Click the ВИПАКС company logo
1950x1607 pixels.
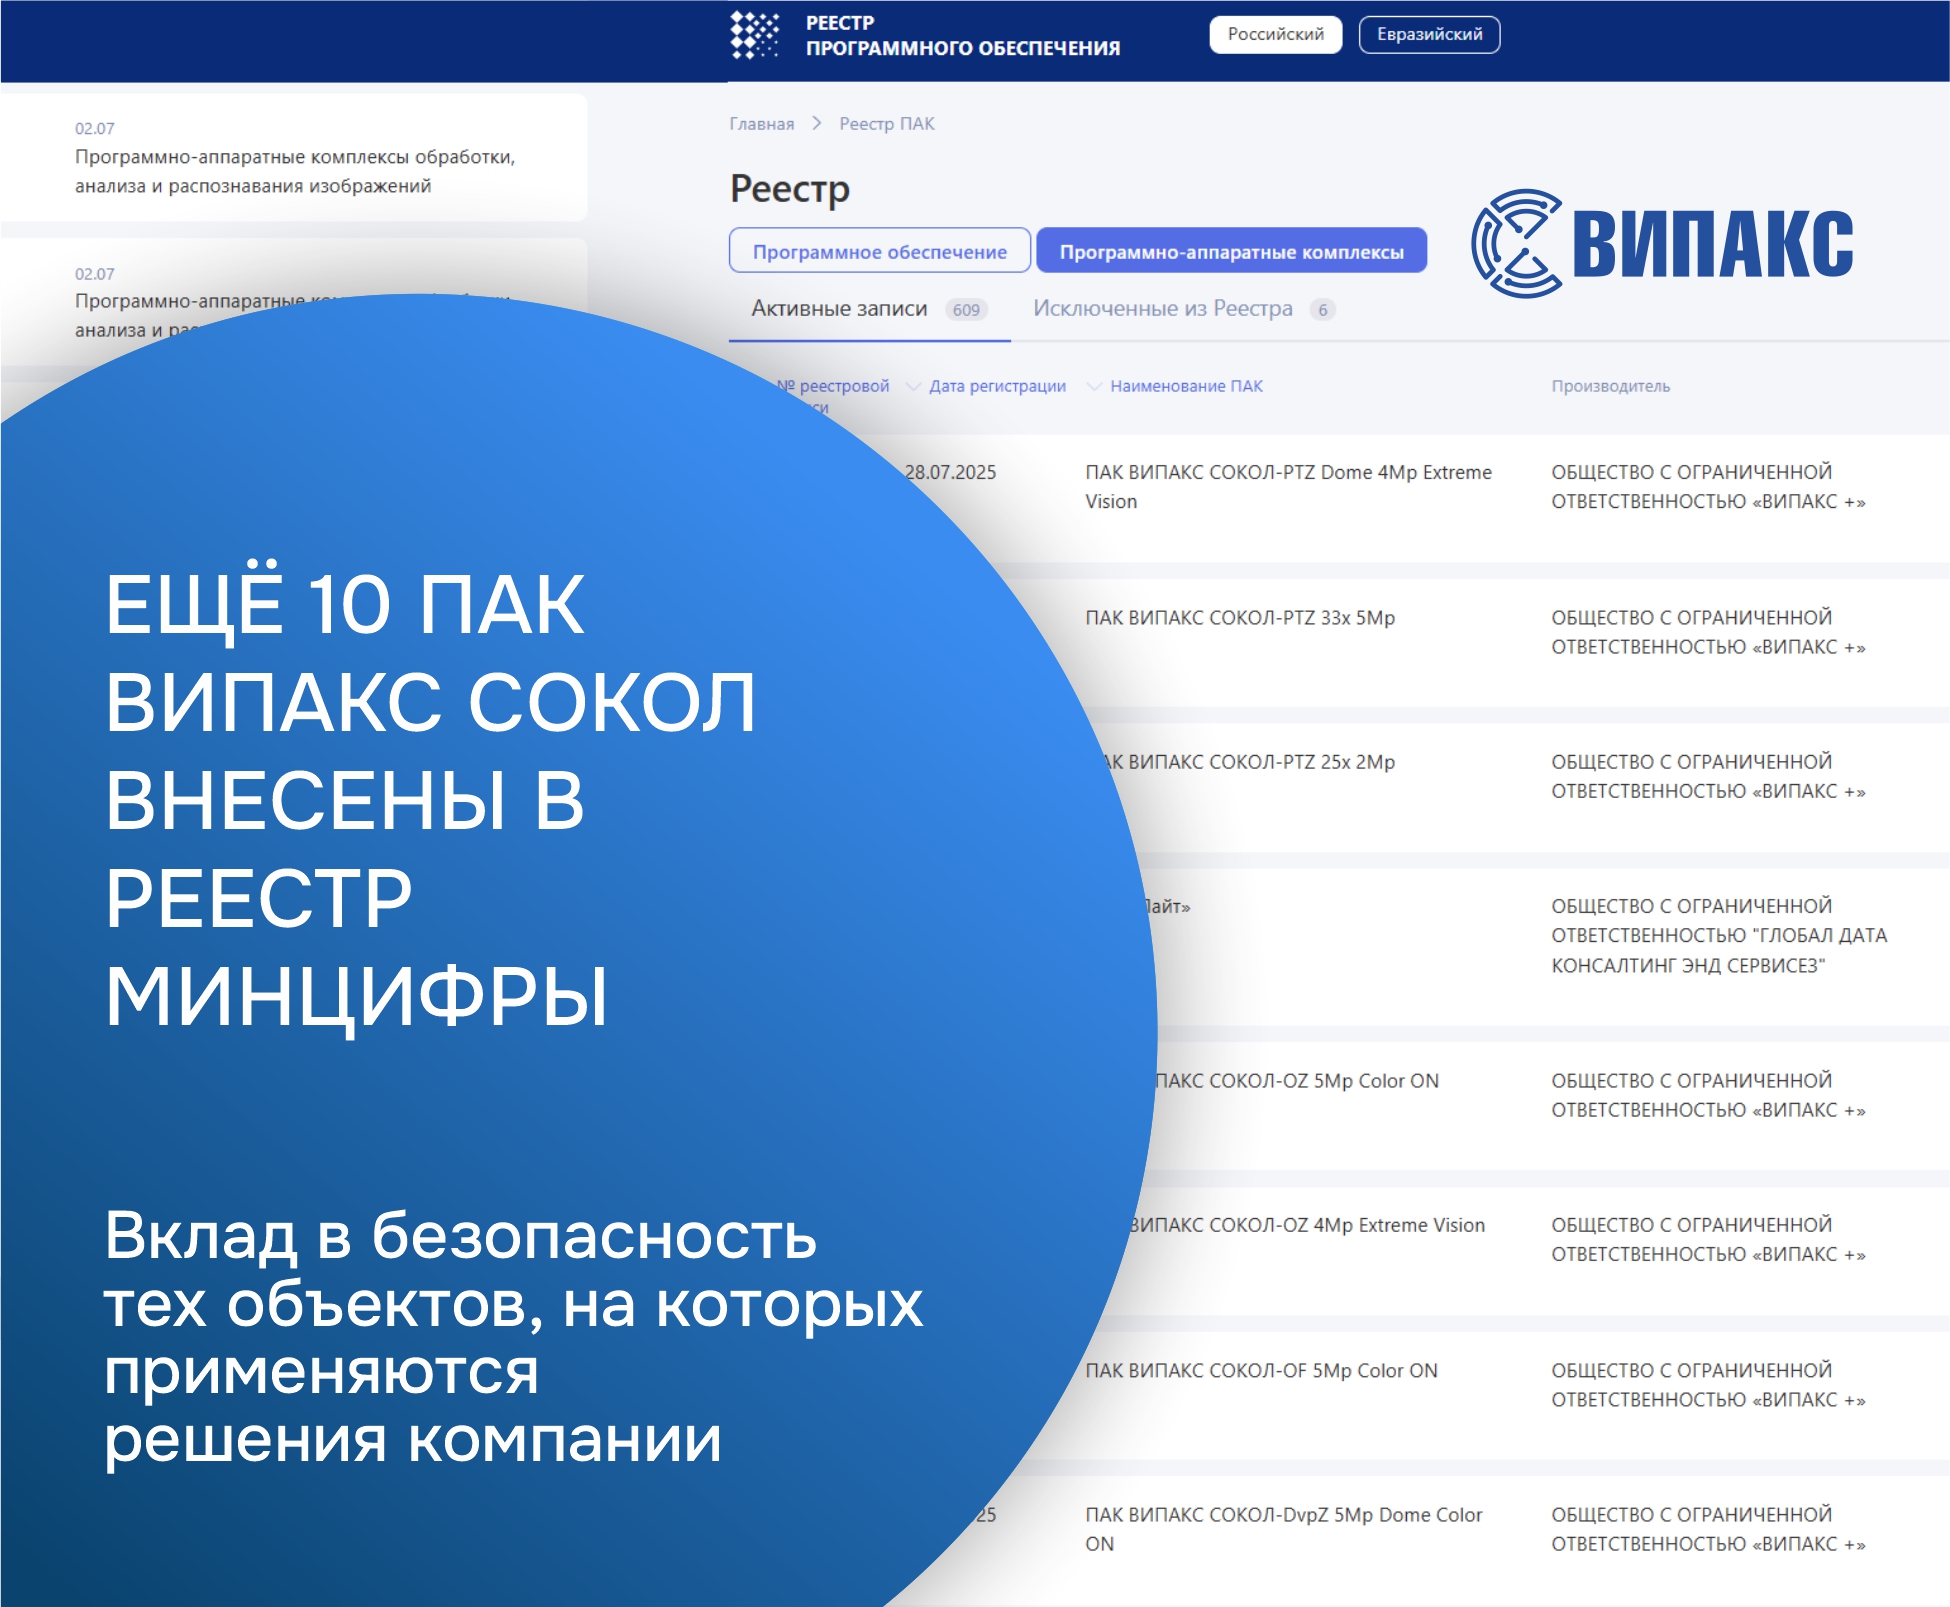(1662, 243)
